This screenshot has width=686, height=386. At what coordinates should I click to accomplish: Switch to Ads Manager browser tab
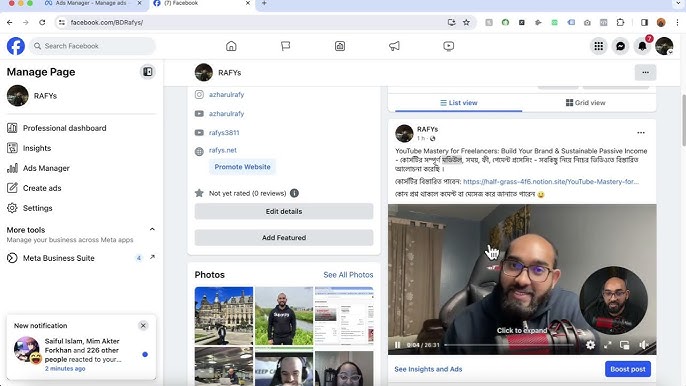click(x=91, y=3)
